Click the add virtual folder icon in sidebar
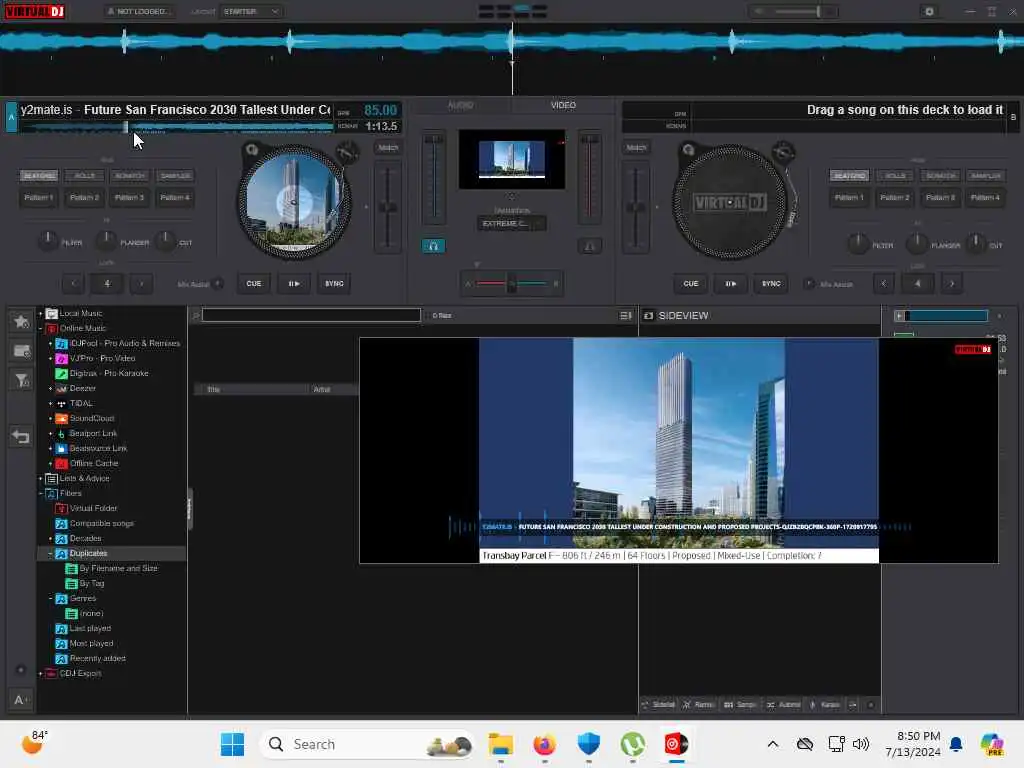 pos(21,351)
